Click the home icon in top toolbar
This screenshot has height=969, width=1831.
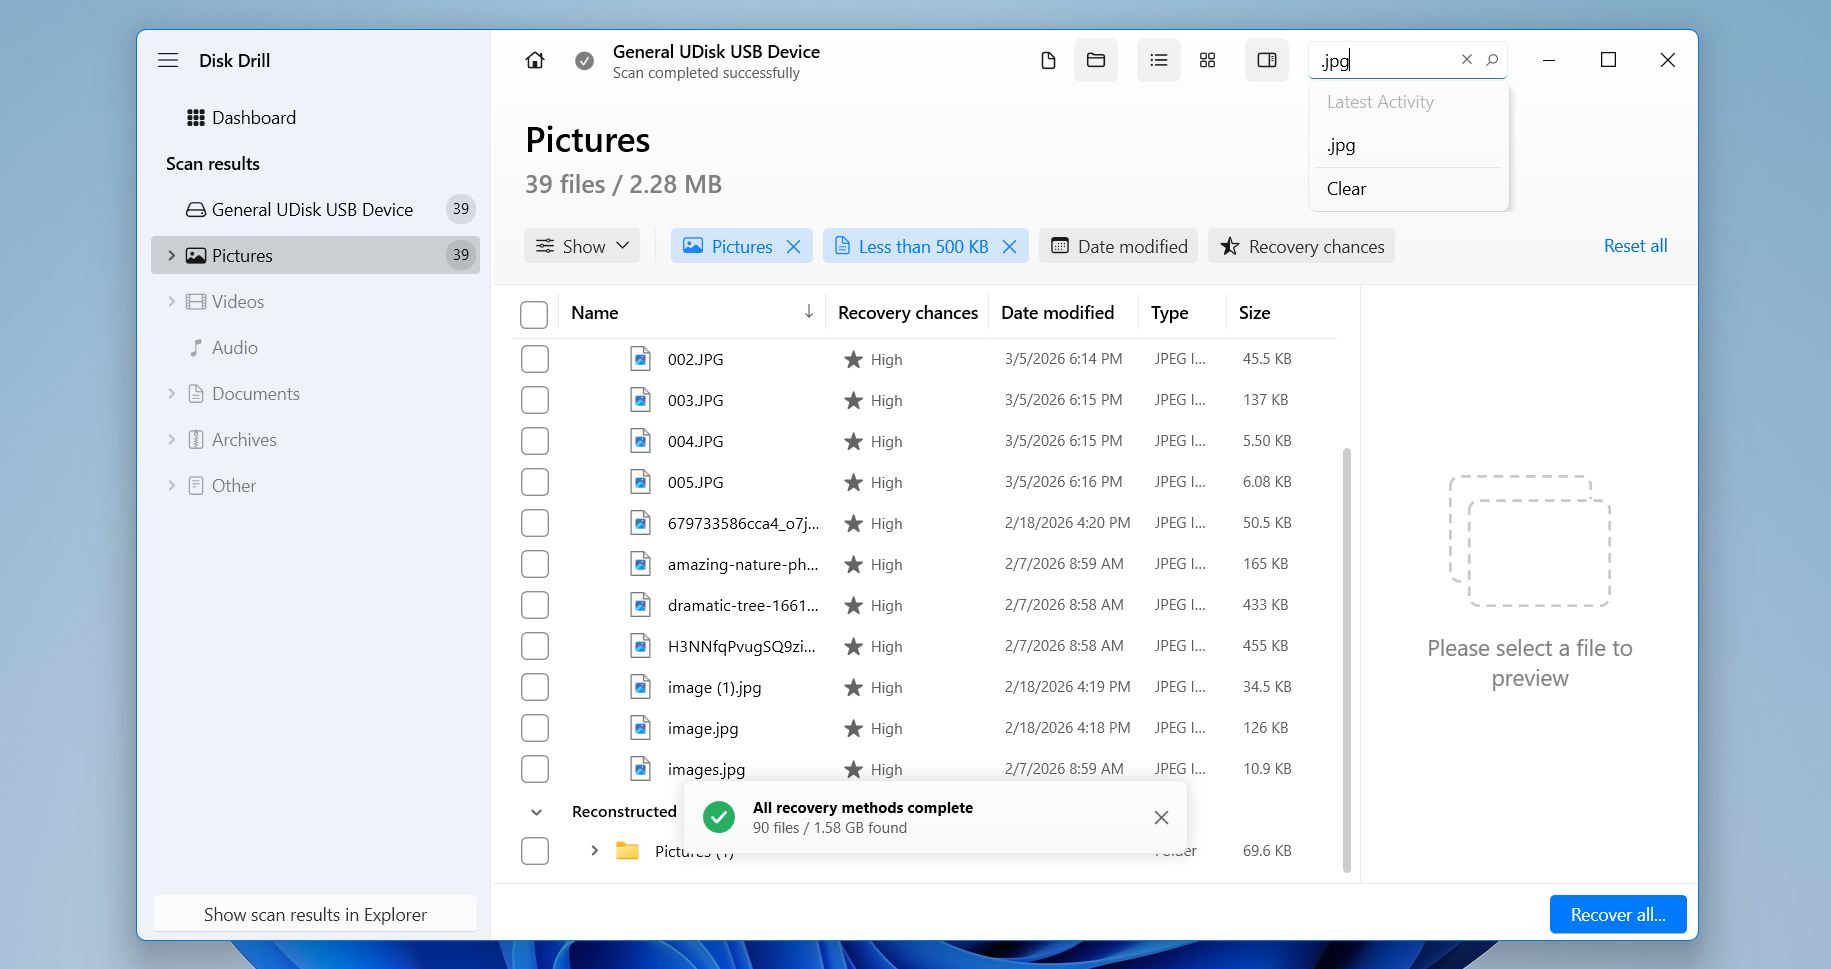click(535, 61)
